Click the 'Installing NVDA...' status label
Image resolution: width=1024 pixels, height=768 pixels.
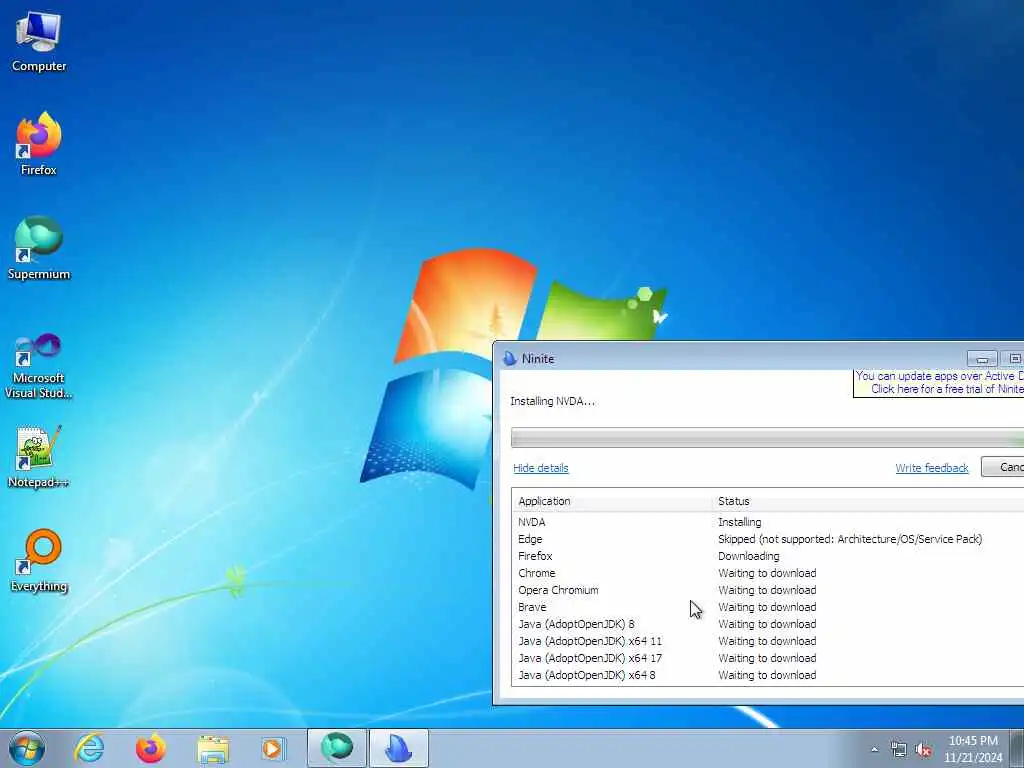point(552,401)
